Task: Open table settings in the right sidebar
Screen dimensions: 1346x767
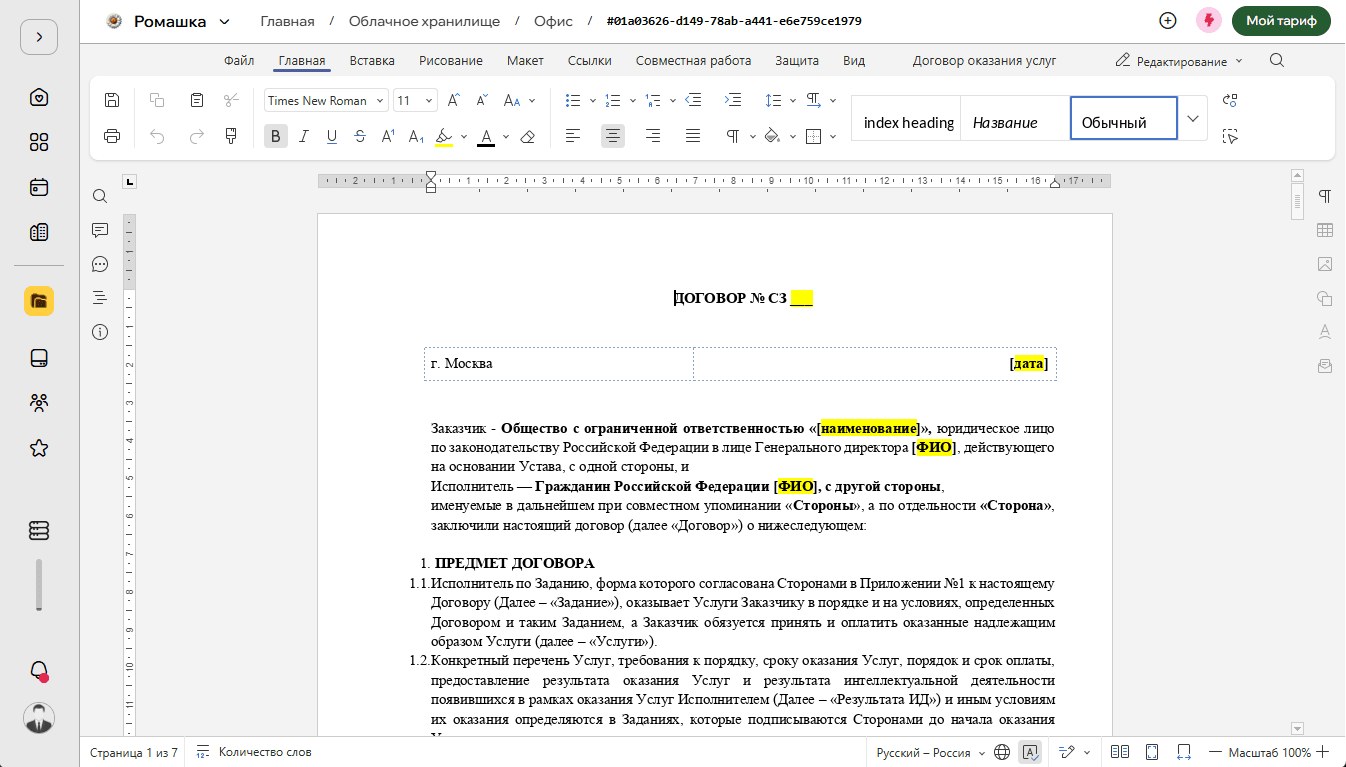Action: (x=1325, y=230)
